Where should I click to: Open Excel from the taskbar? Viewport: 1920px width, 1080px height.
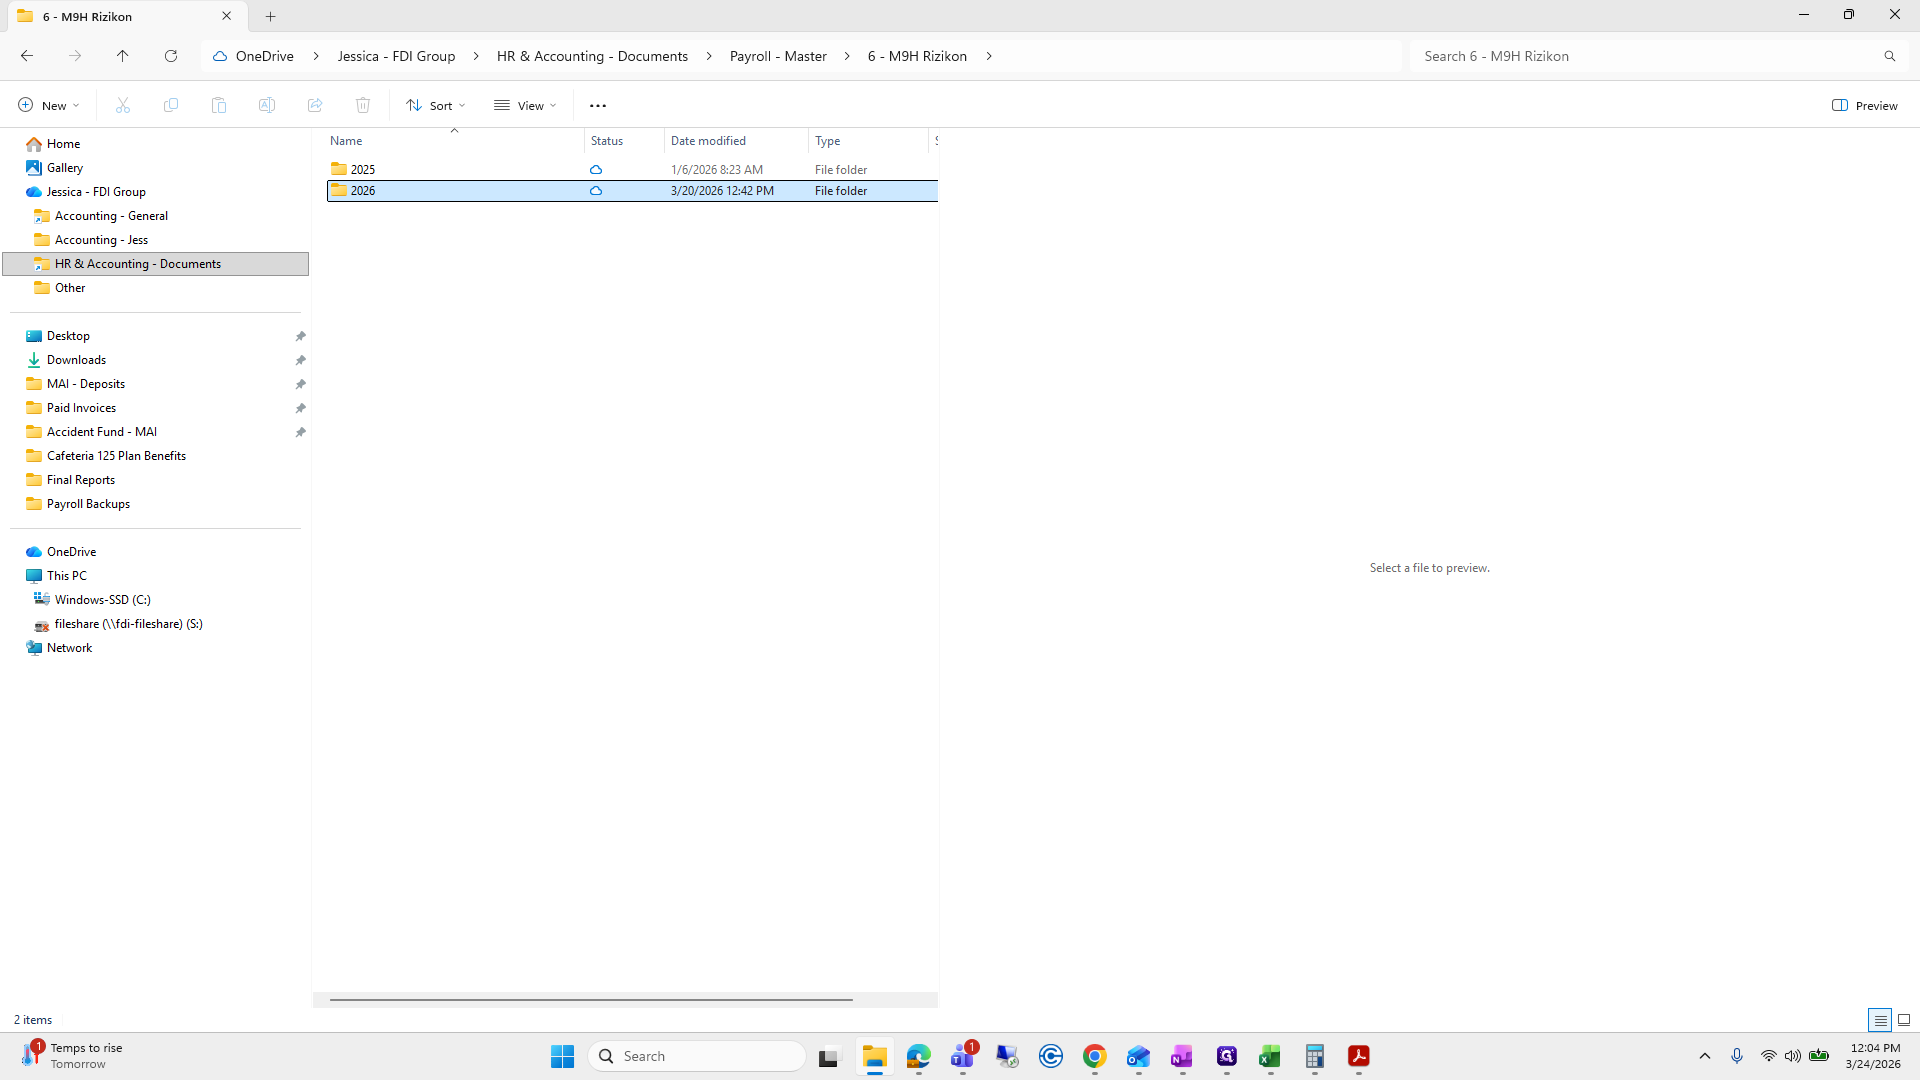(1270, 1056)
